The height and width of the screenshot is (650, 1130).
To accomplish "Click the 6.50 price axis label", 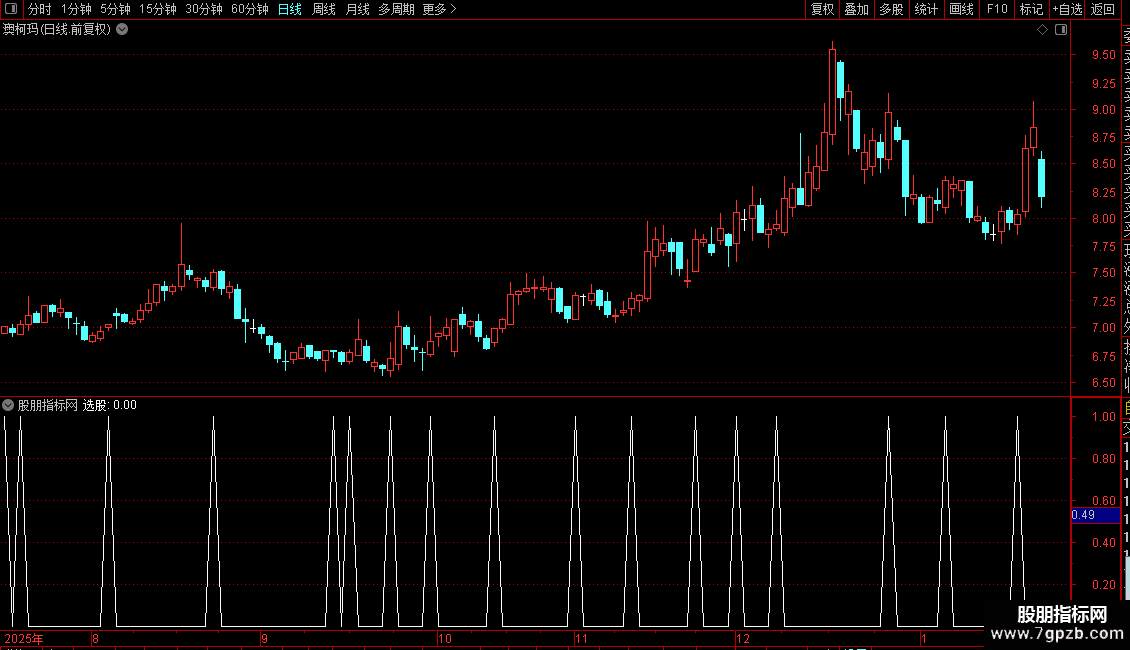I will click(x=1103, y=383).
